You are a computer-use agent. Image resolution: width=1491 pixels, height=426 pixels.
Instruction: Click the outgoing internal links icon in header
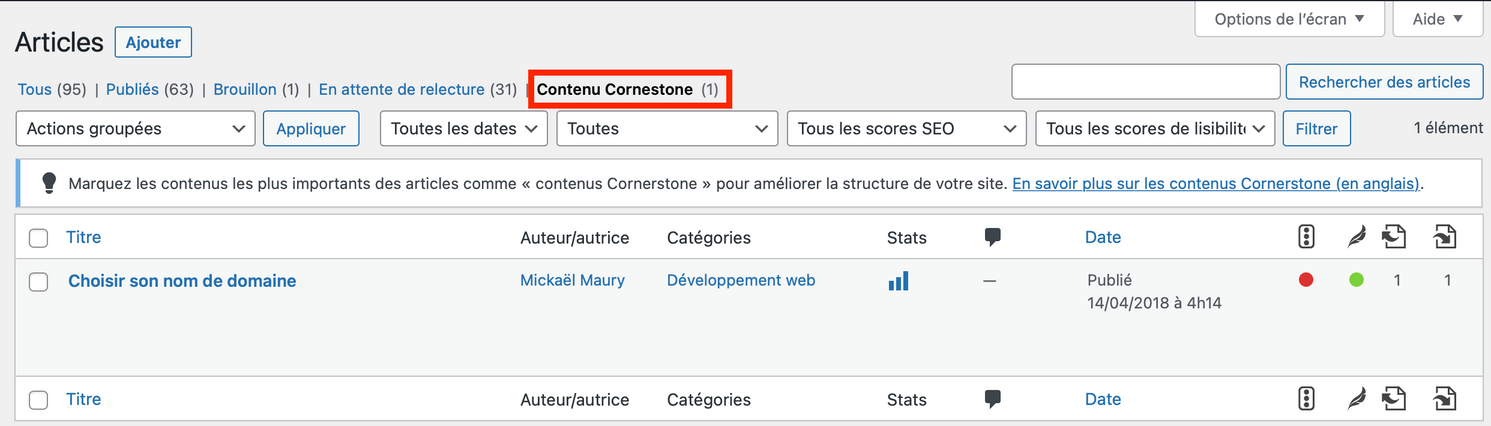(x=1394, y=237)
